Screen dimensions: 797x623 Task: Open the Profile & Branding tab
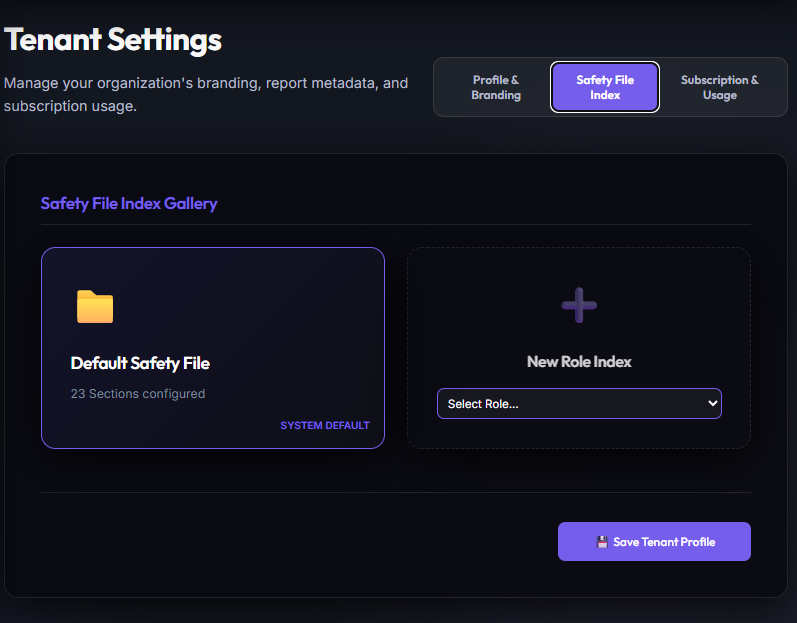(x=496, y=87)
